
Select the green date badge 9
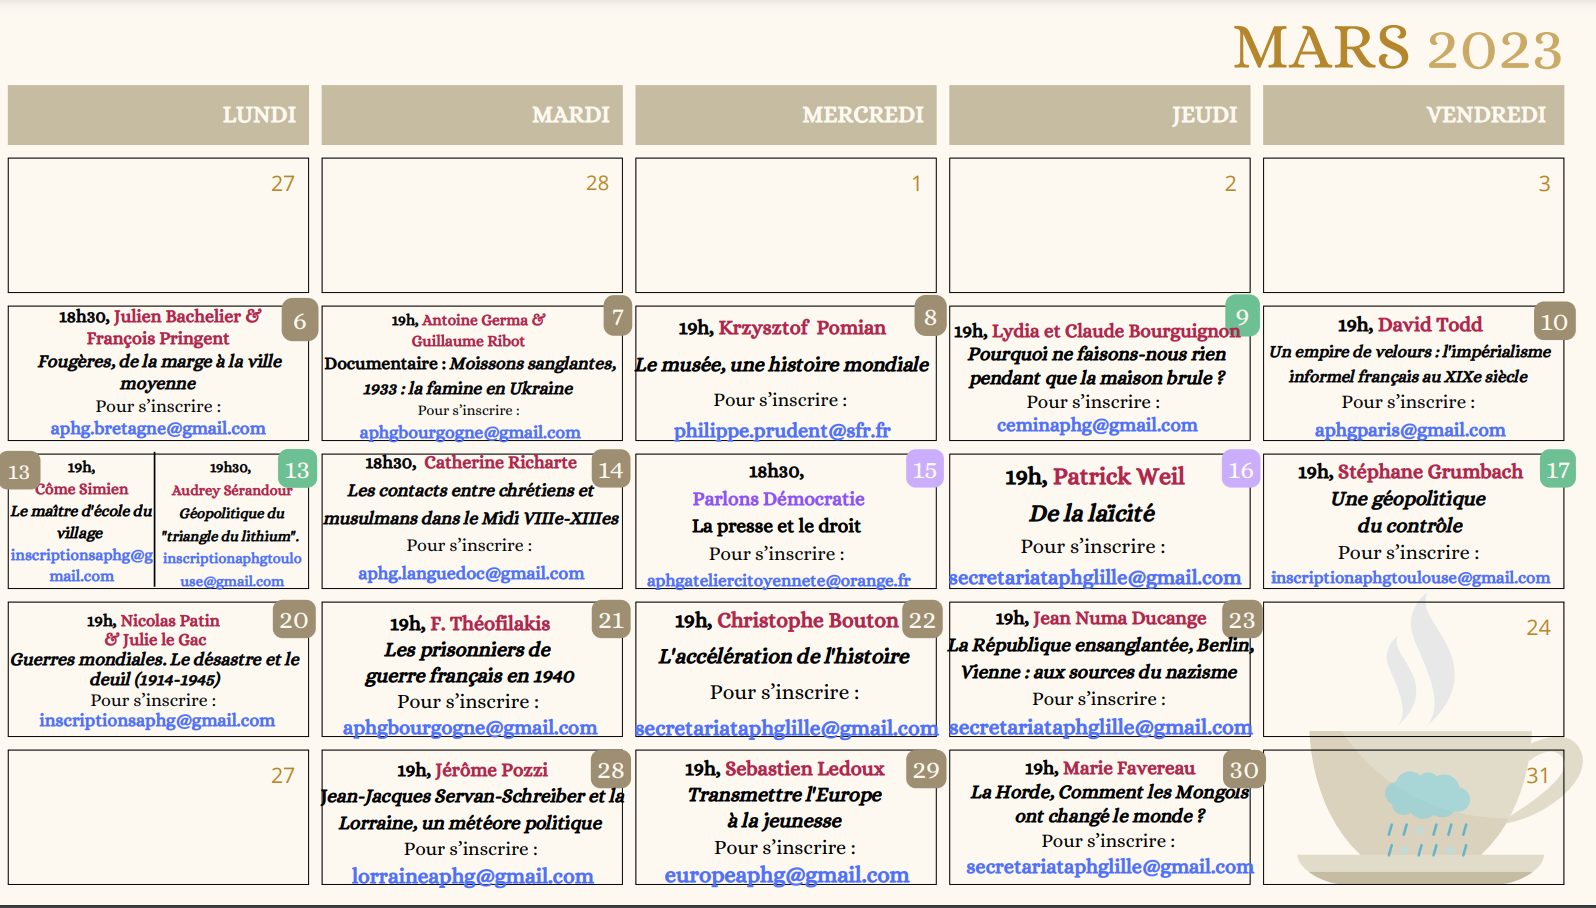pos(1242,316)
